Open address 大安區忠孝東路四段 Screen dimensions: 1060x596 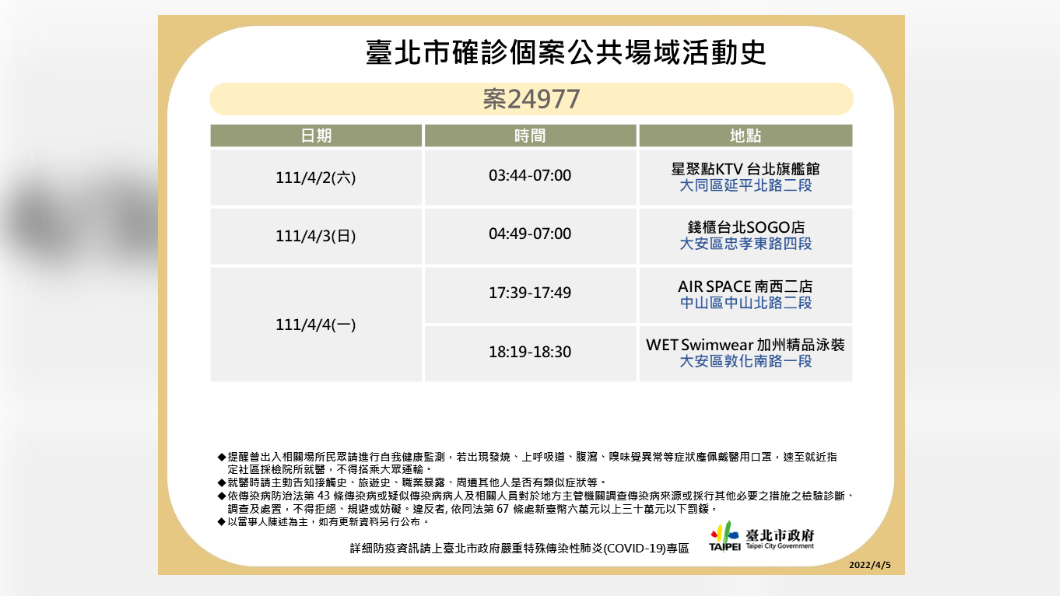(x=746, y=244)
